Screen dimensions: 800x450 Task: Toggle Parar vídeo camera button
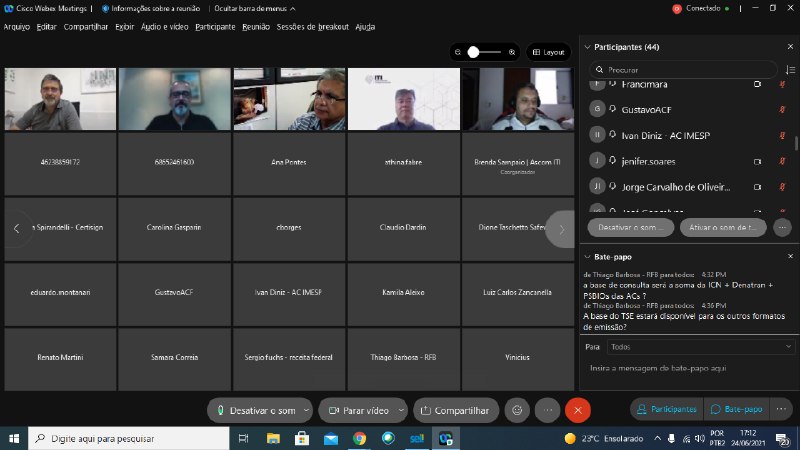[358, 410]
